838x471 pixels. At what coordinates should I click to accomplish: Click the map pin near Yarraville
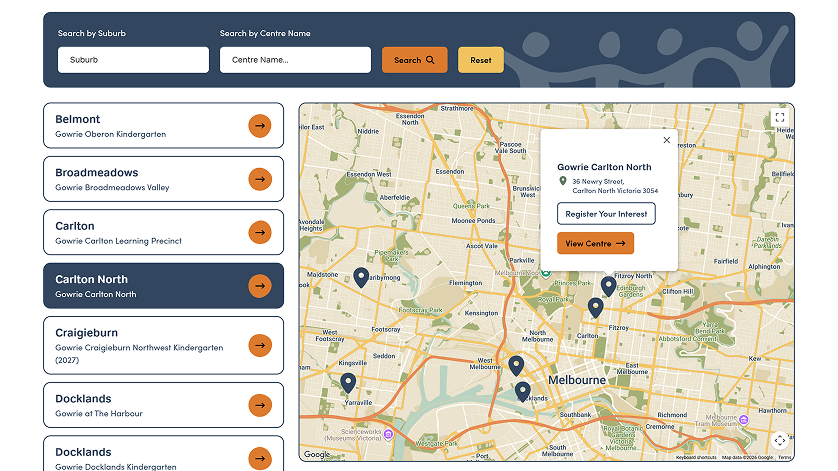[348, 383]
